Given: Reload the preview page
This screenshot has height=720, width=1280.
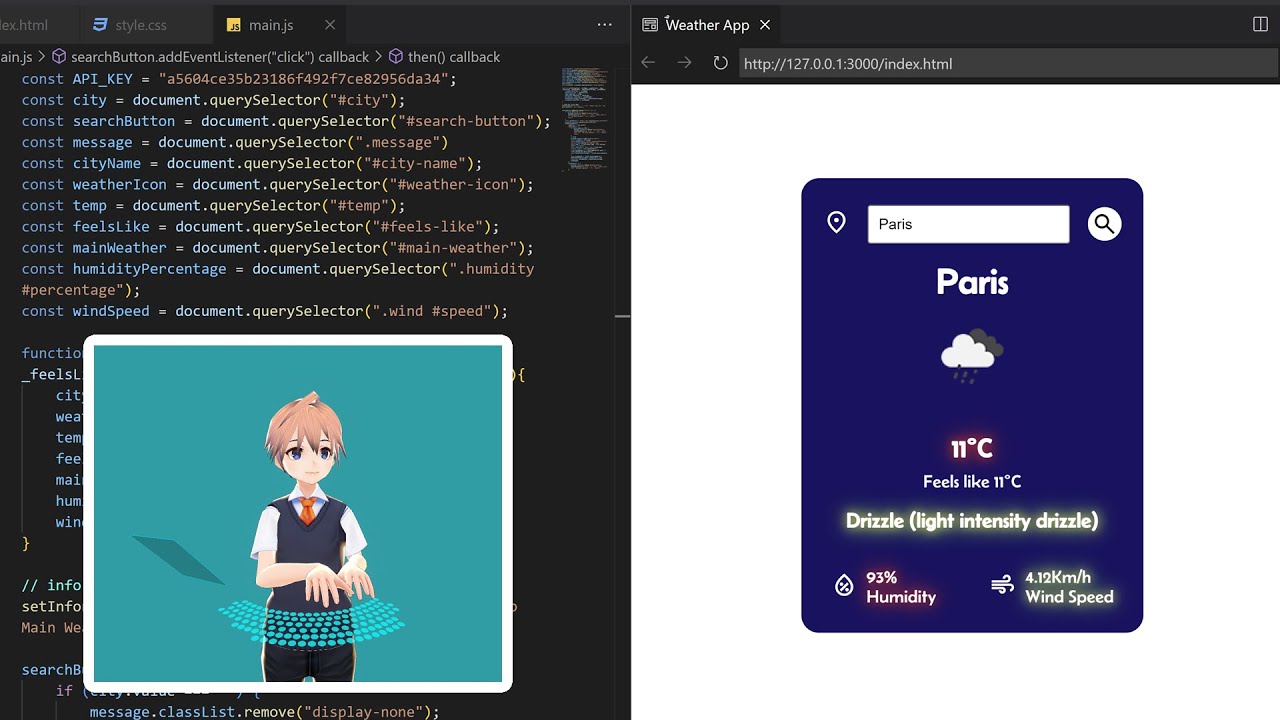Looking at the screenshot, I should tap(720, 63).
